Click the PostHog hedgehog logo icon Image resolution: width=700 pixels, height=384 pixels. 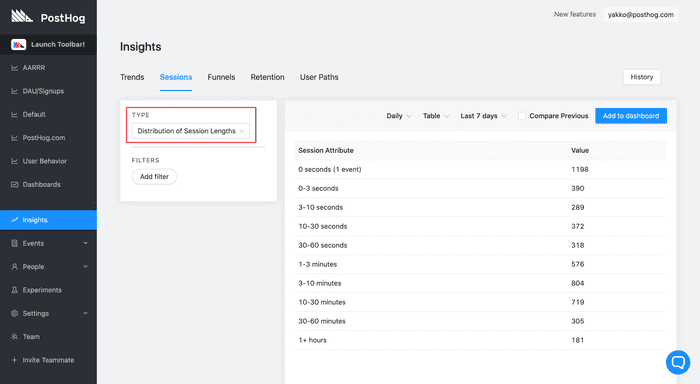tap(21, 17)
